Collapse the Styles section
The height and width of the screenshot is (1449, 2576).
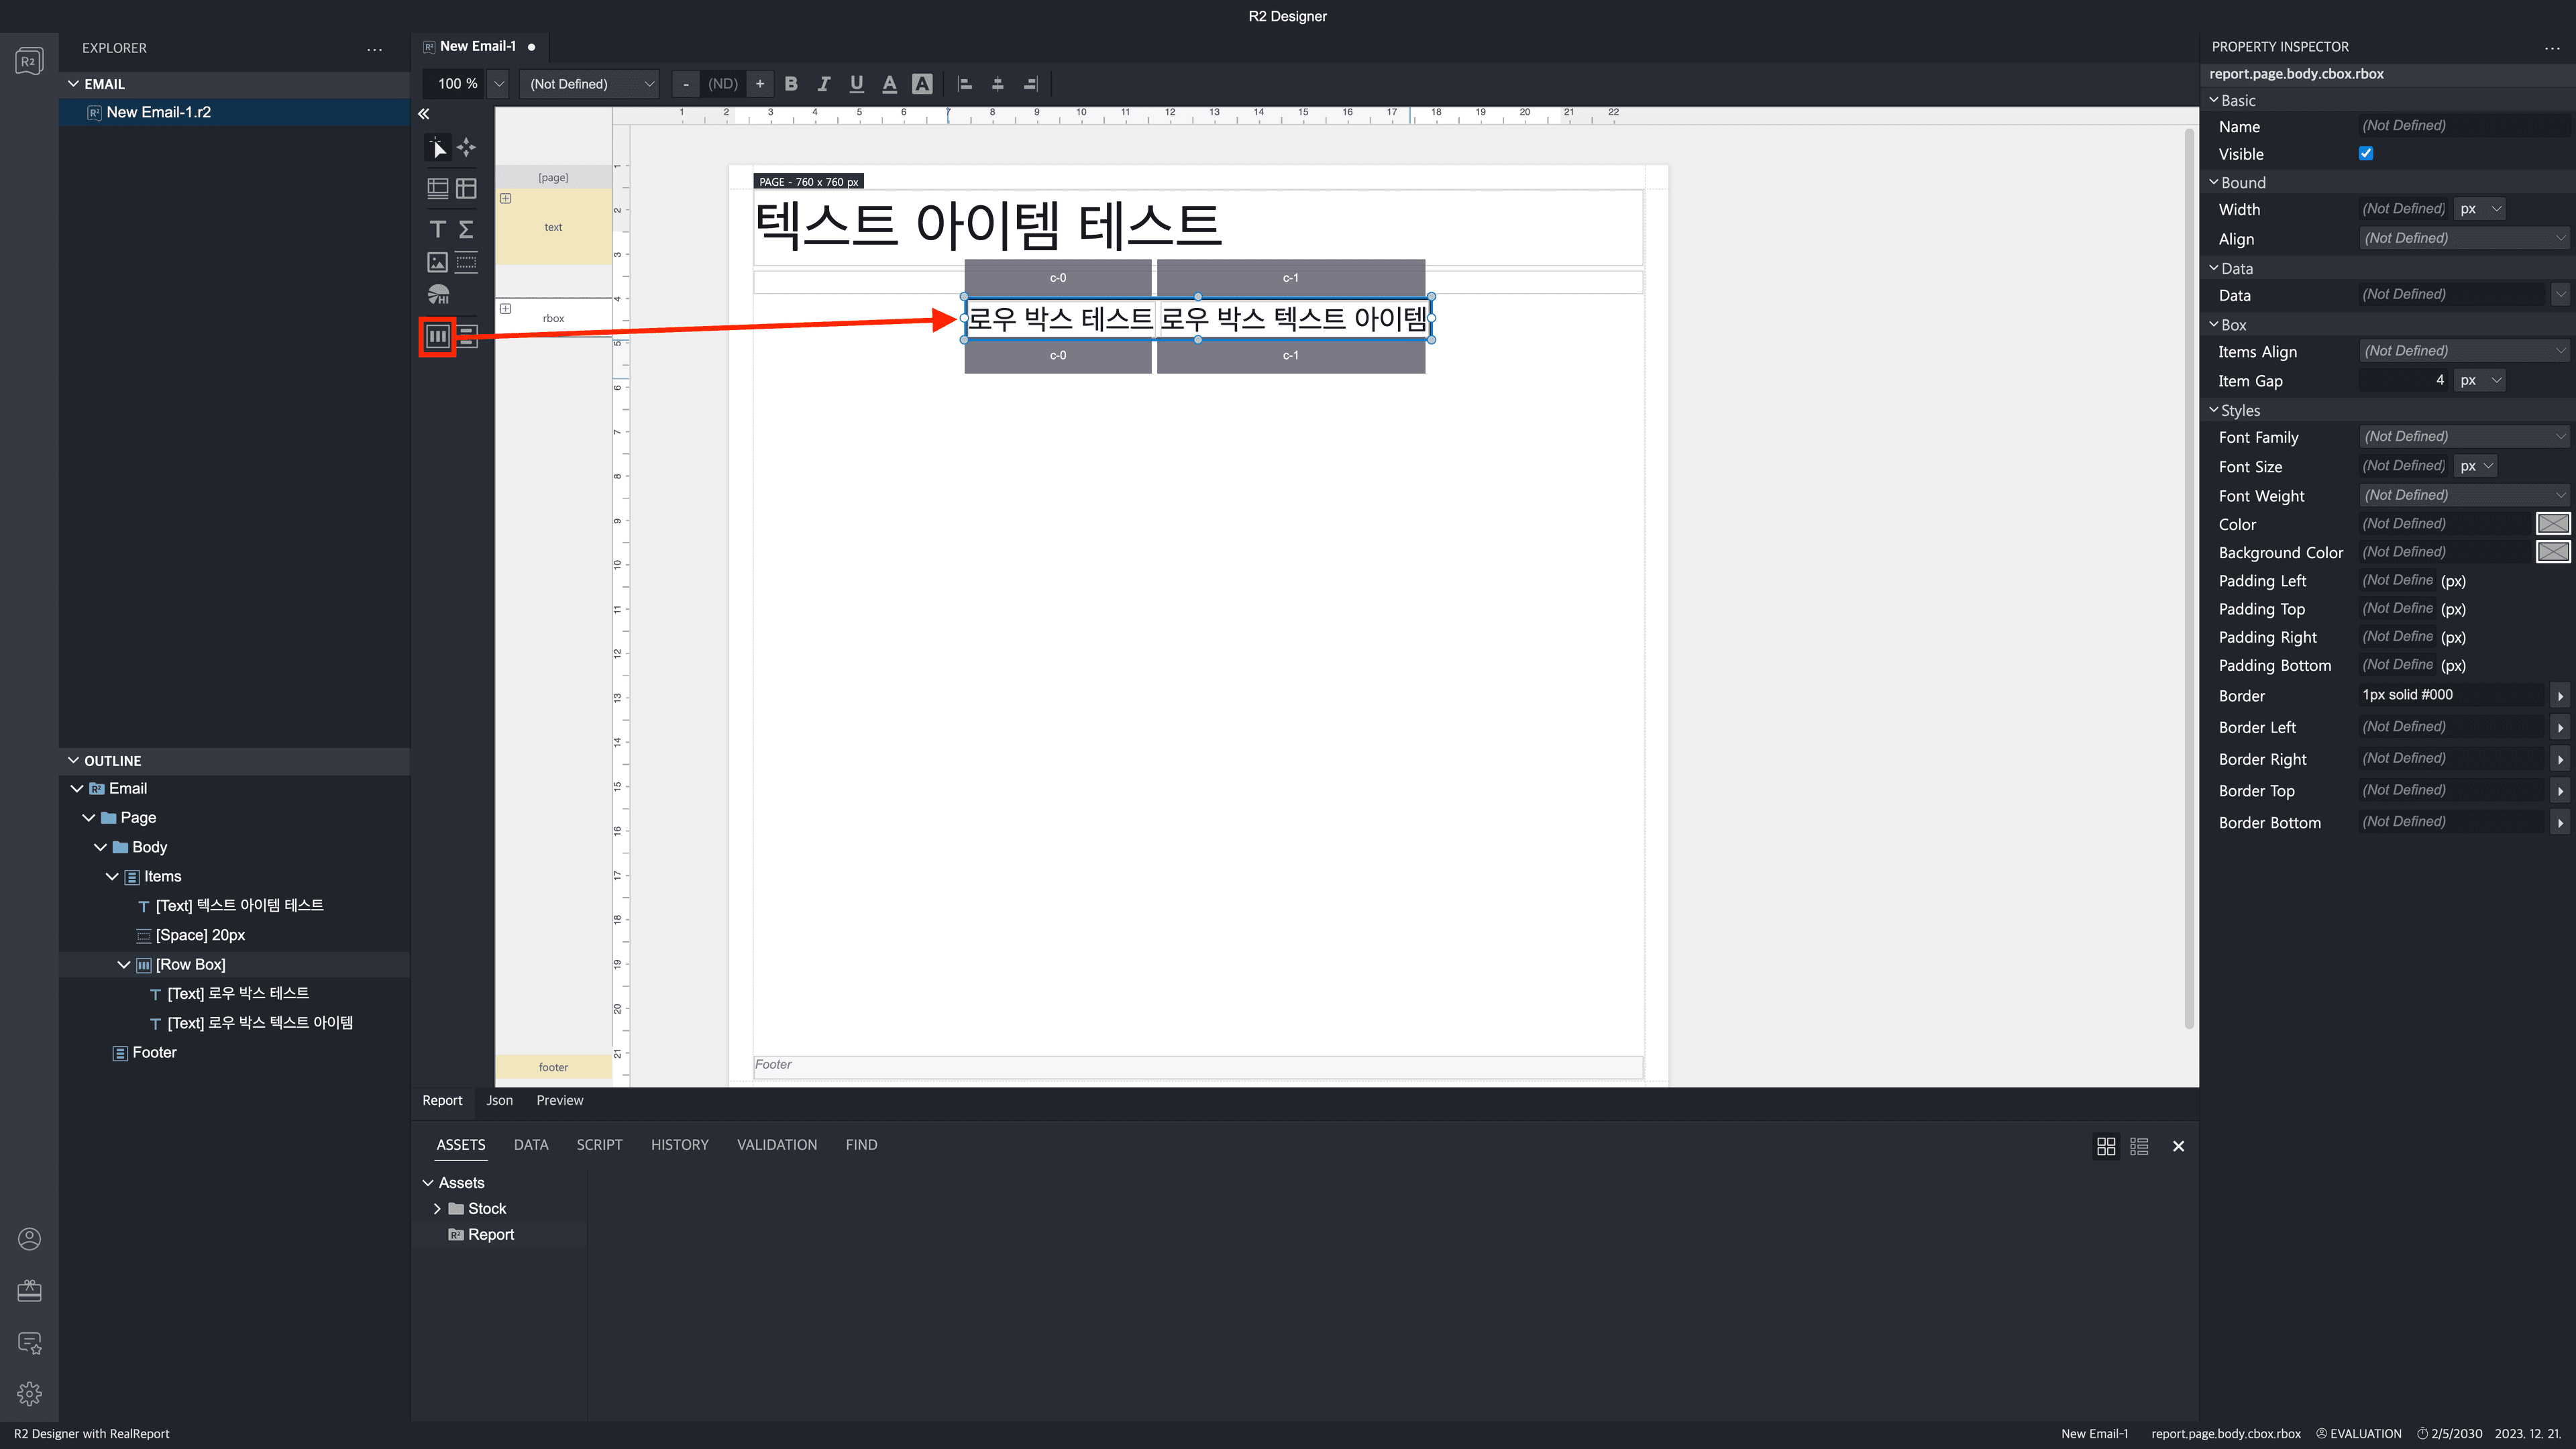[2214, 410]
